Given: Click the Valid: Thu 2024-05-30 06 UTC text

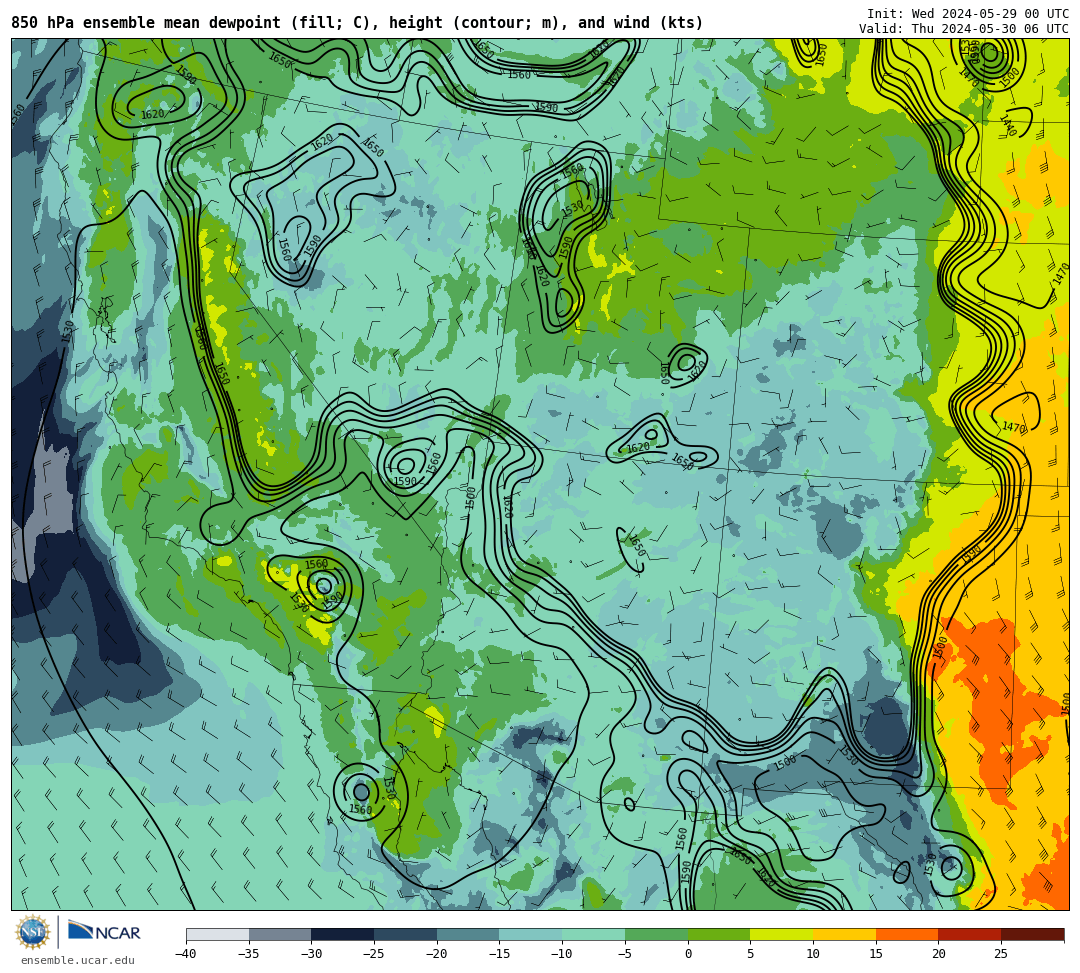Looking at the screenshot, I should 964,29.
